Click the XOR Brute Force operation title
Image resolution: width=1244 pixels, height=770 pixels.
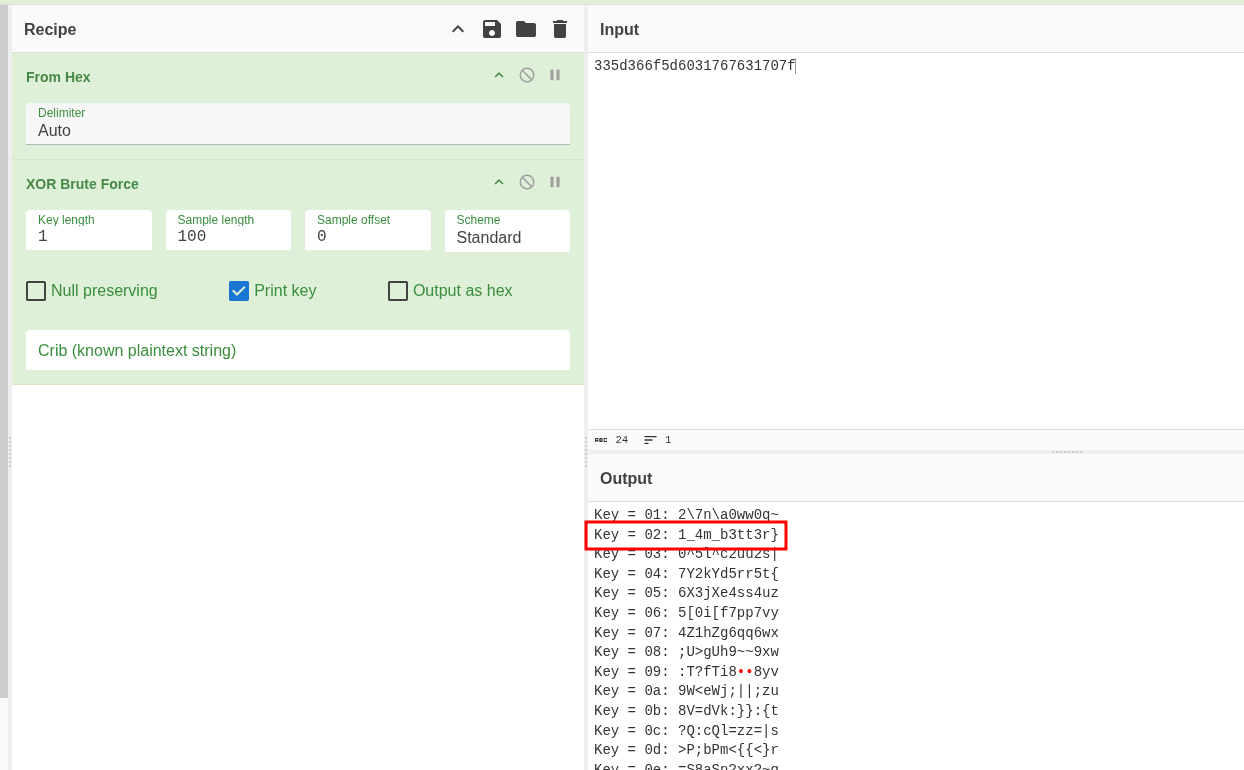coord(82,184)
